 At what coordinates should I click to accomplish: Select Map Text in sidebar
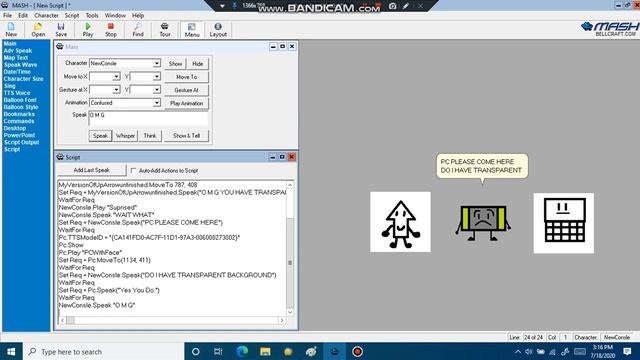(16, 58)
